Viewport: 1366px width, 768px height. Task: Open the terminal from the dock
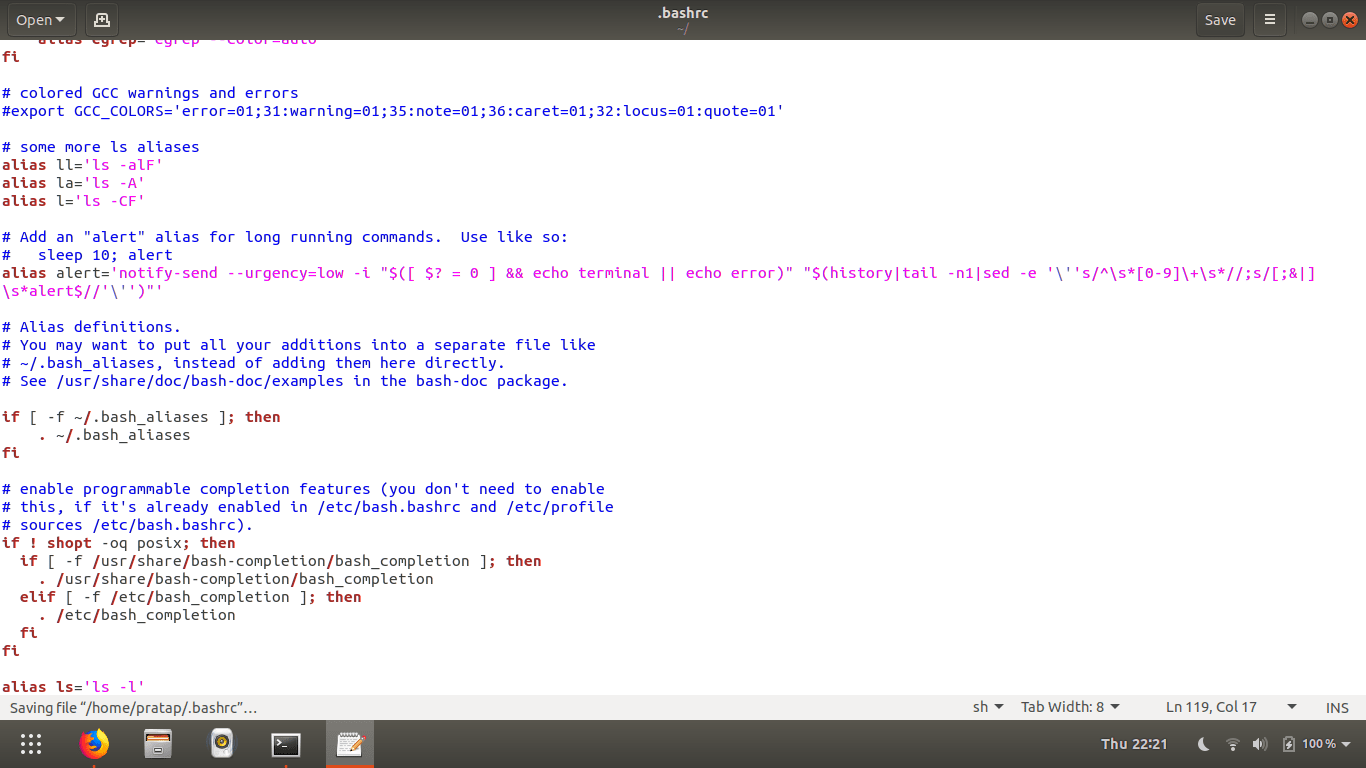pyautogui.click(x=285, y=744)
